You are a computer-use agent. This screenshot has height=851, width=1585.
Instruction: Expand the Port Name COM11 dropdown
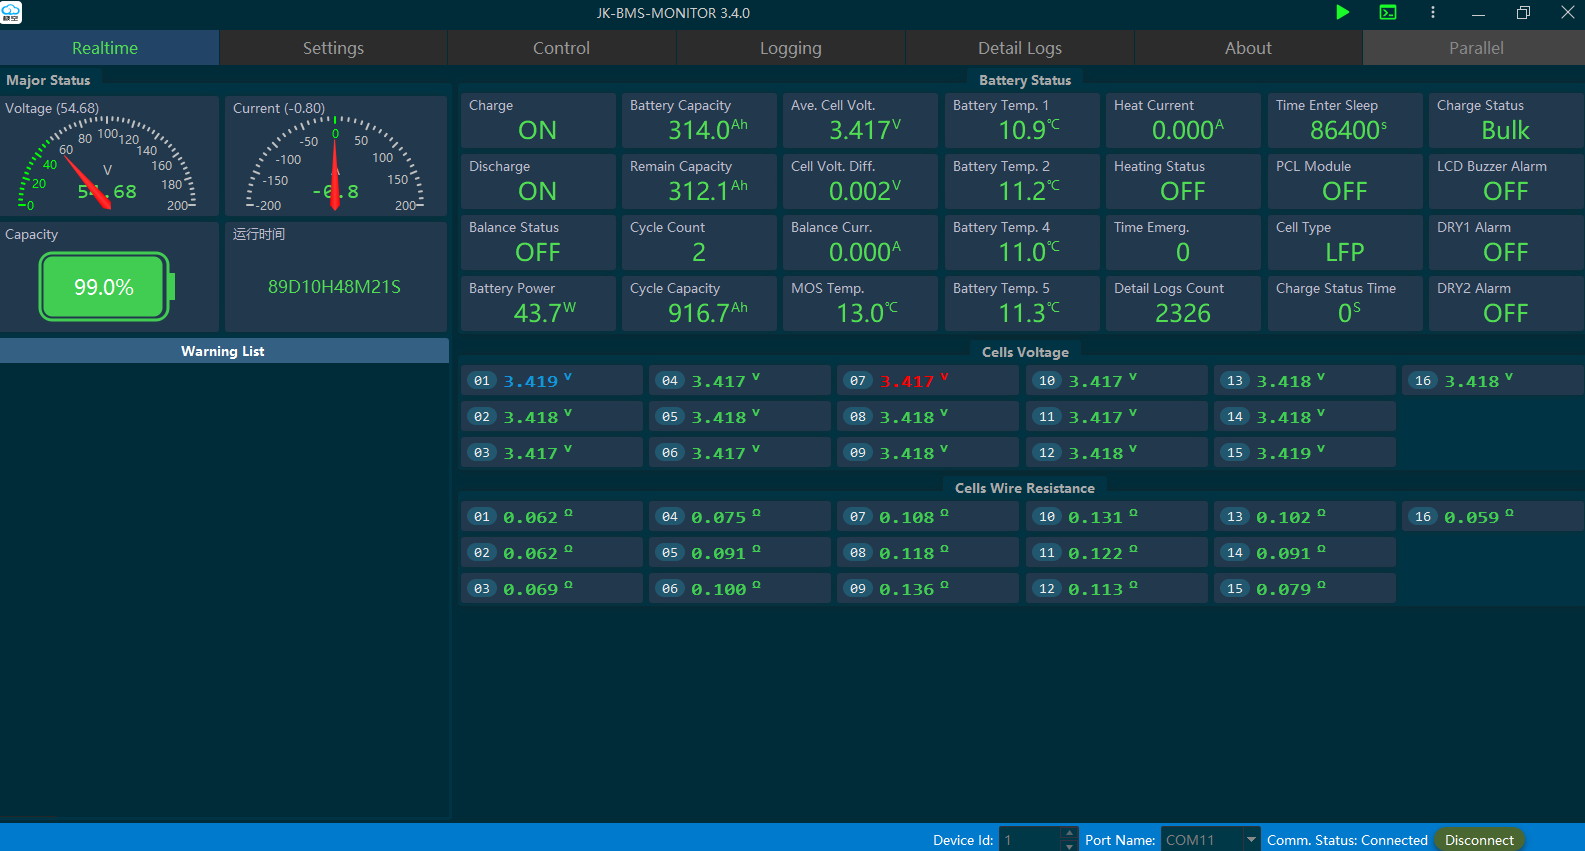pos(1251,840)
